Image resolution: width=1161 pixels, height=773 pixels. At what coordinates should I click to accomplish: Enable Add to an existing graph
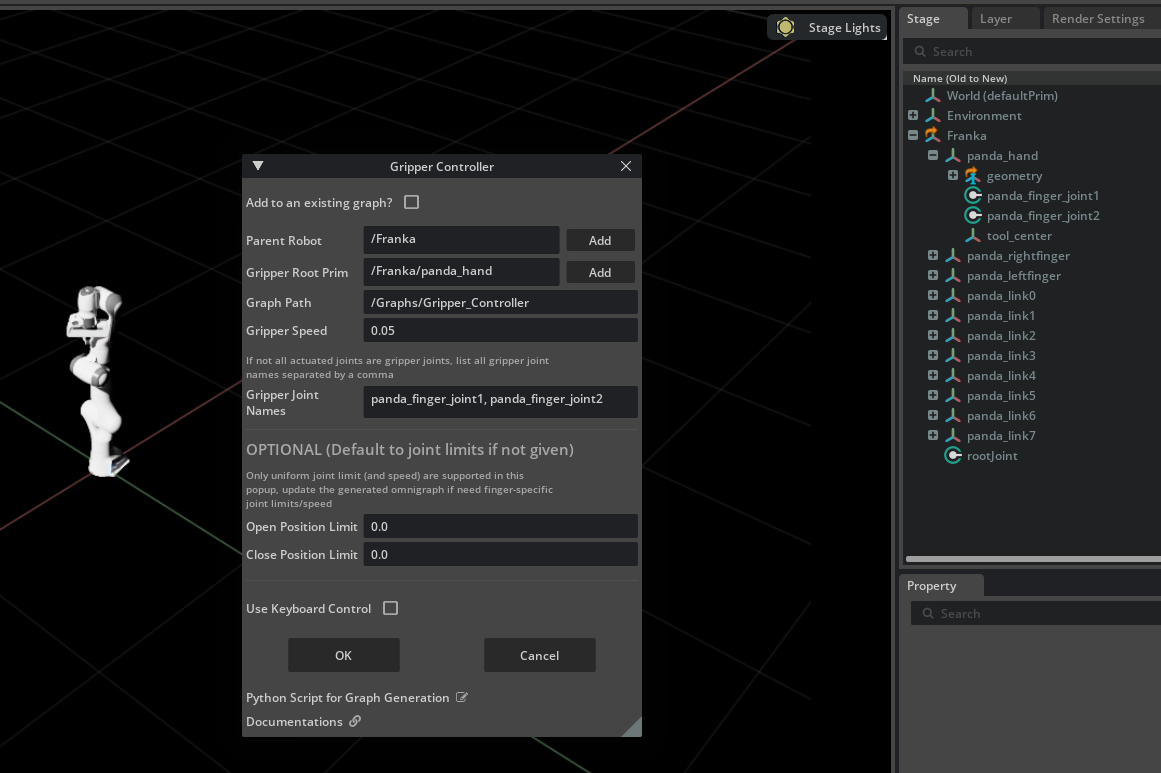tap(411, 202)
